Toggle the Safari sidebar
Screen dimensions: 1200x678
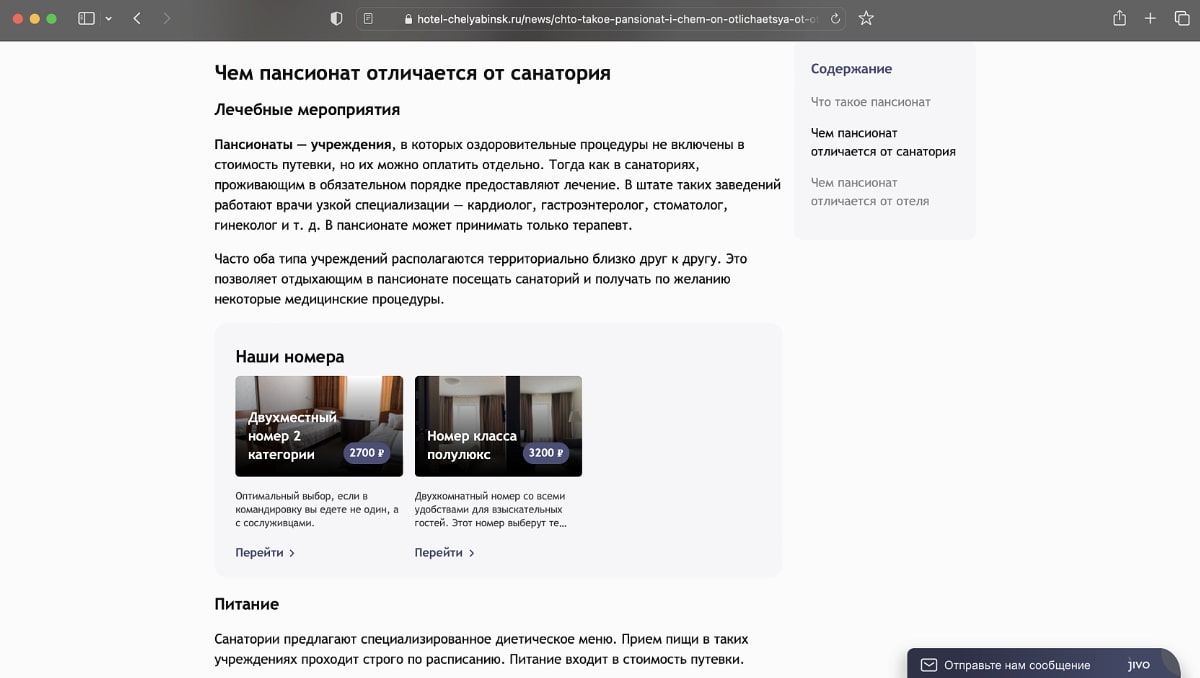coord(86,17)
